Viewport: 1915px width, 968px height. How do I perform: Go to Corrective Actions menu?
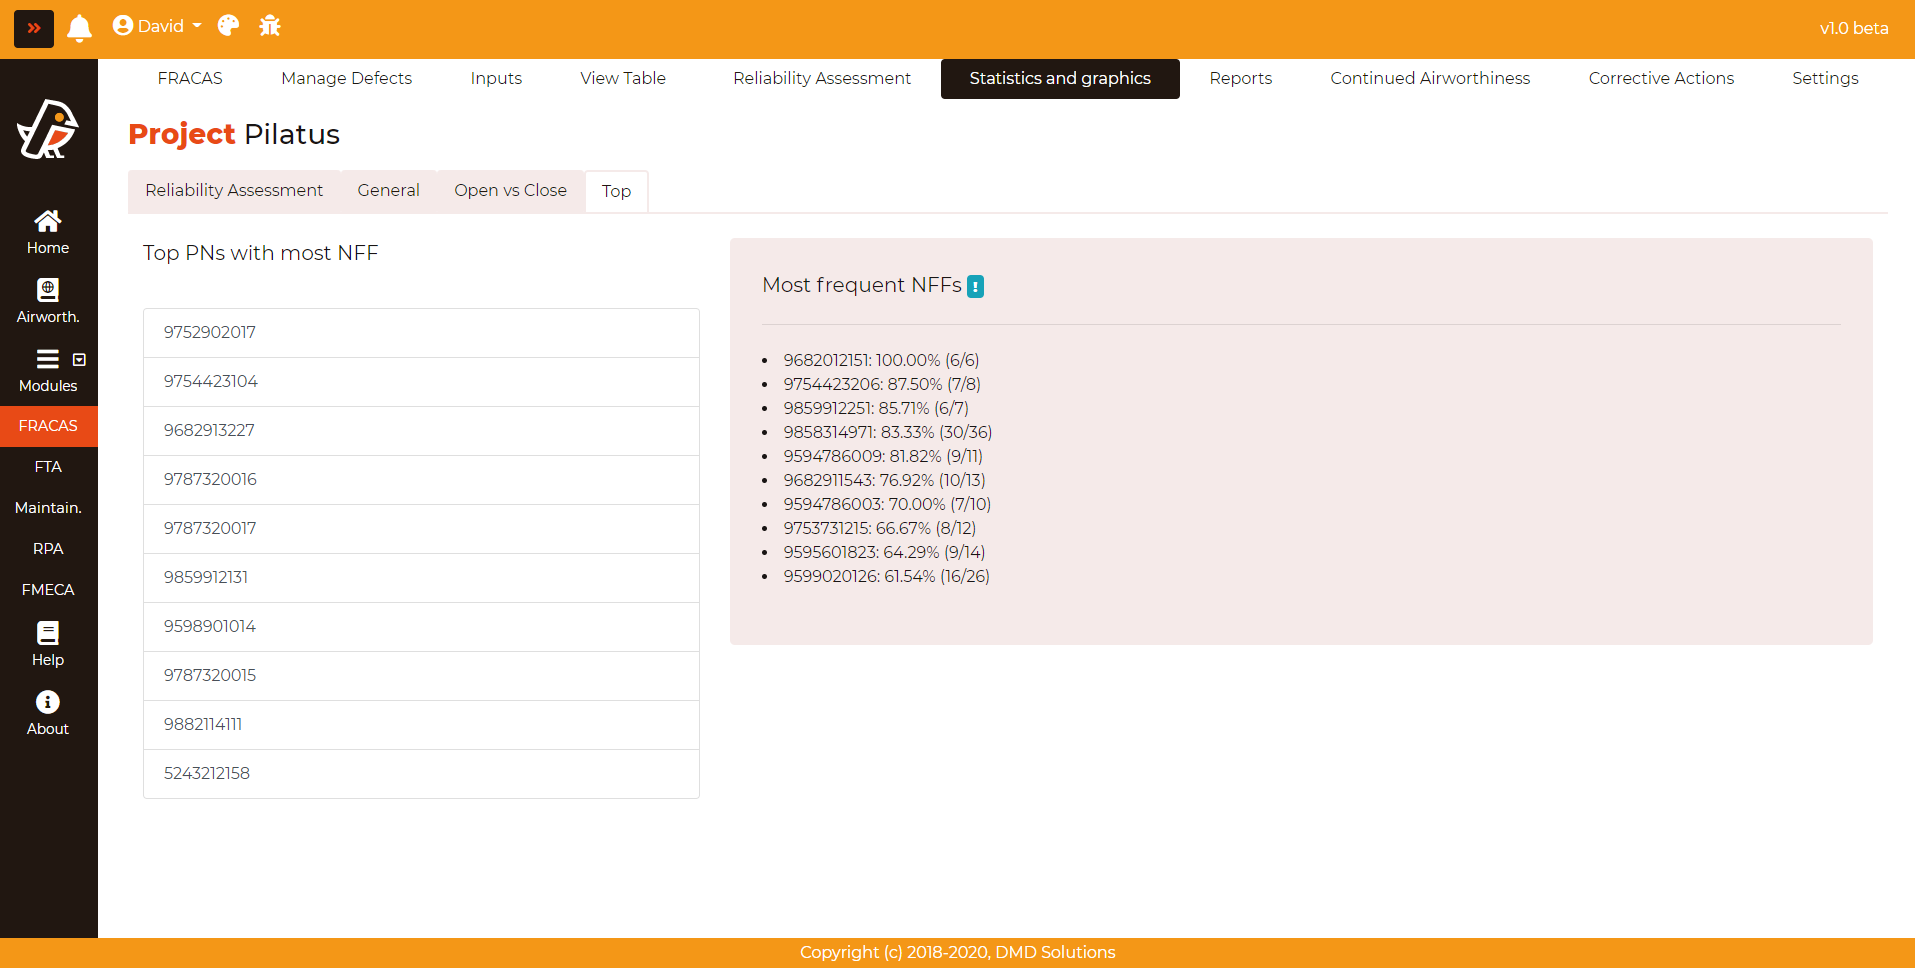[1660, 78]
